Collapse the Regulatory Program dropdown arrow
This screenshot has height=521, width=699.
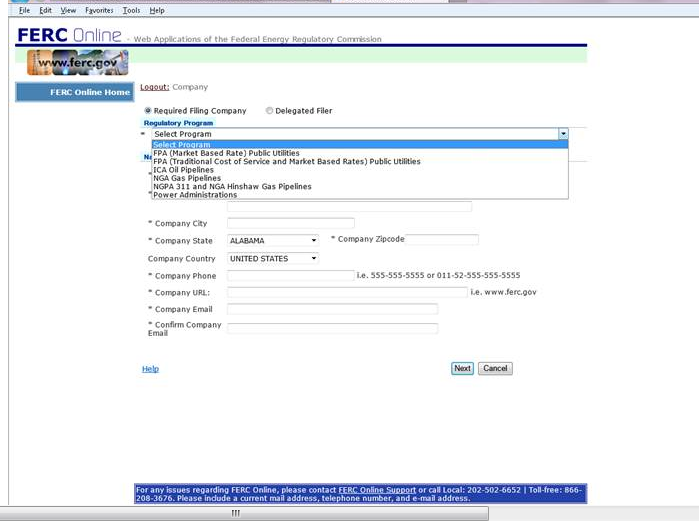tap(563, 134)
